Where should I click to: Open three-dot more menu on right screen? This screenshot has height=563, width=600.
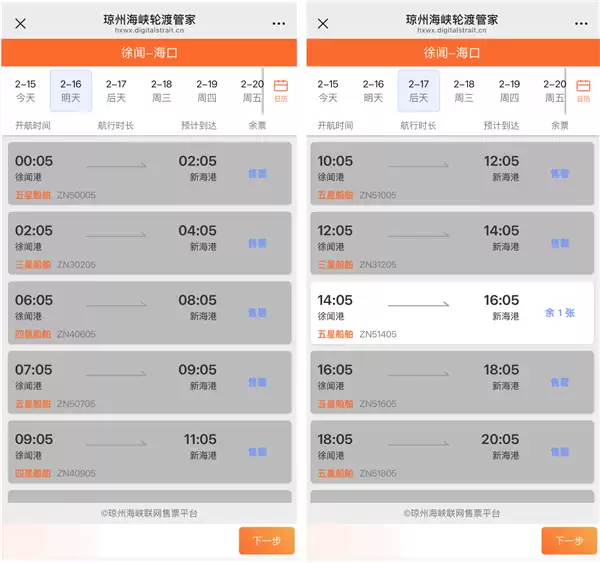(x=580, y=24)
